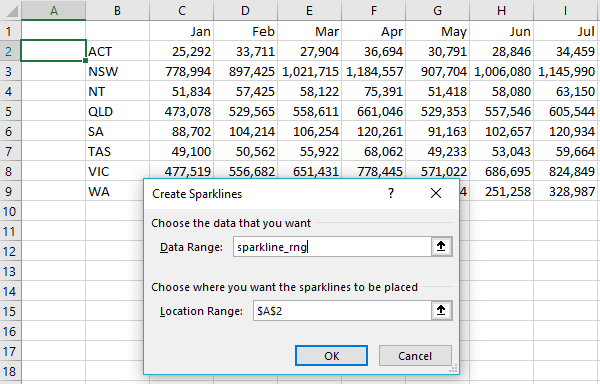Select column B header
Image resolution: width=600 pixels, height=384 pixels.
point(117,10)
